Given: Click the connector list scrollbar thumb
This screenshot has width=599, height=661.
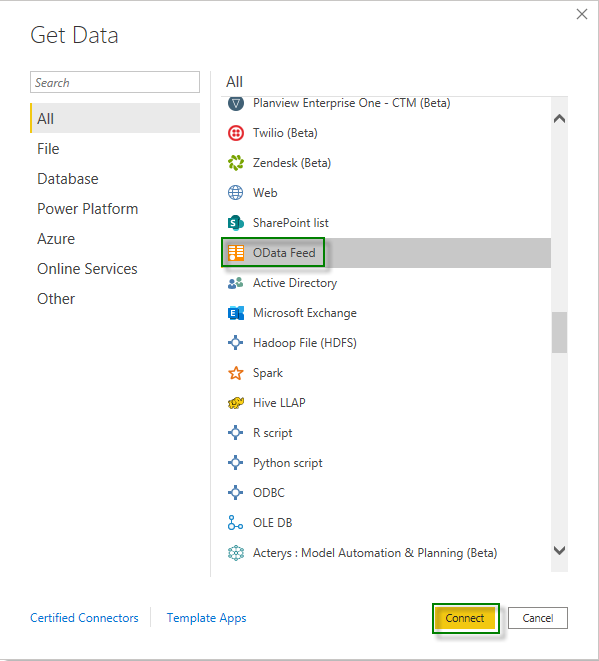Looking at the screenshot, I should click(x=559, y=332).
